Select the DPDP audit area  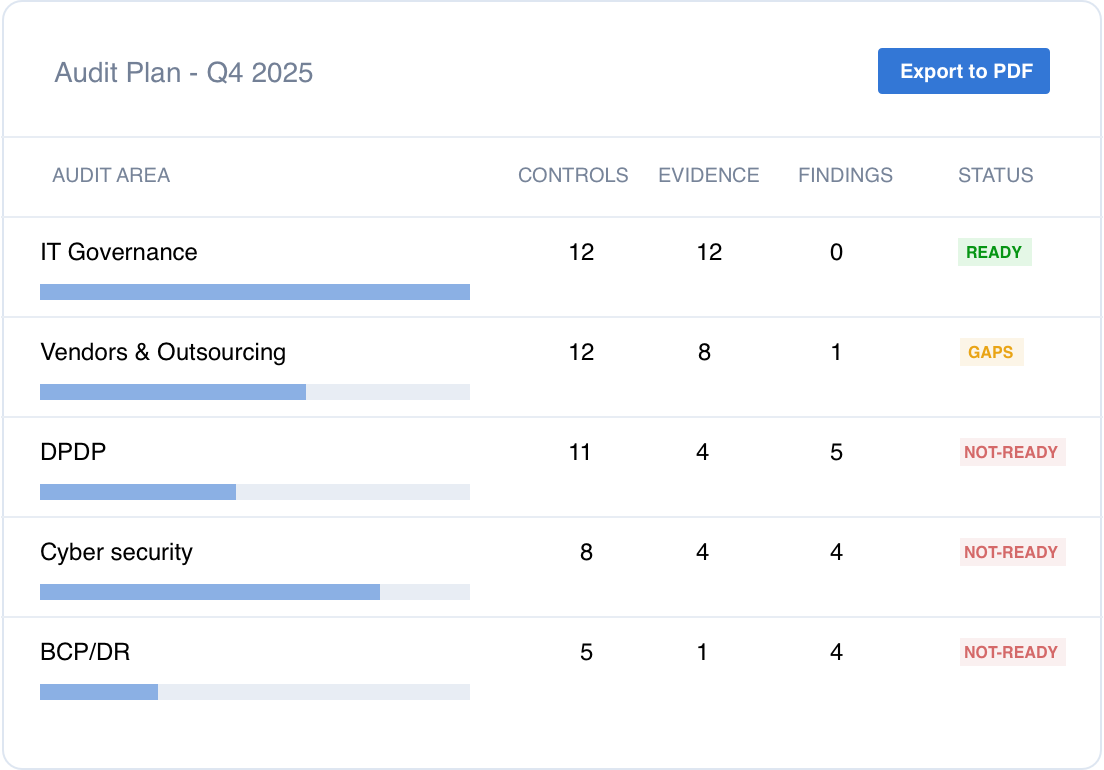click(x=73, y=452)
